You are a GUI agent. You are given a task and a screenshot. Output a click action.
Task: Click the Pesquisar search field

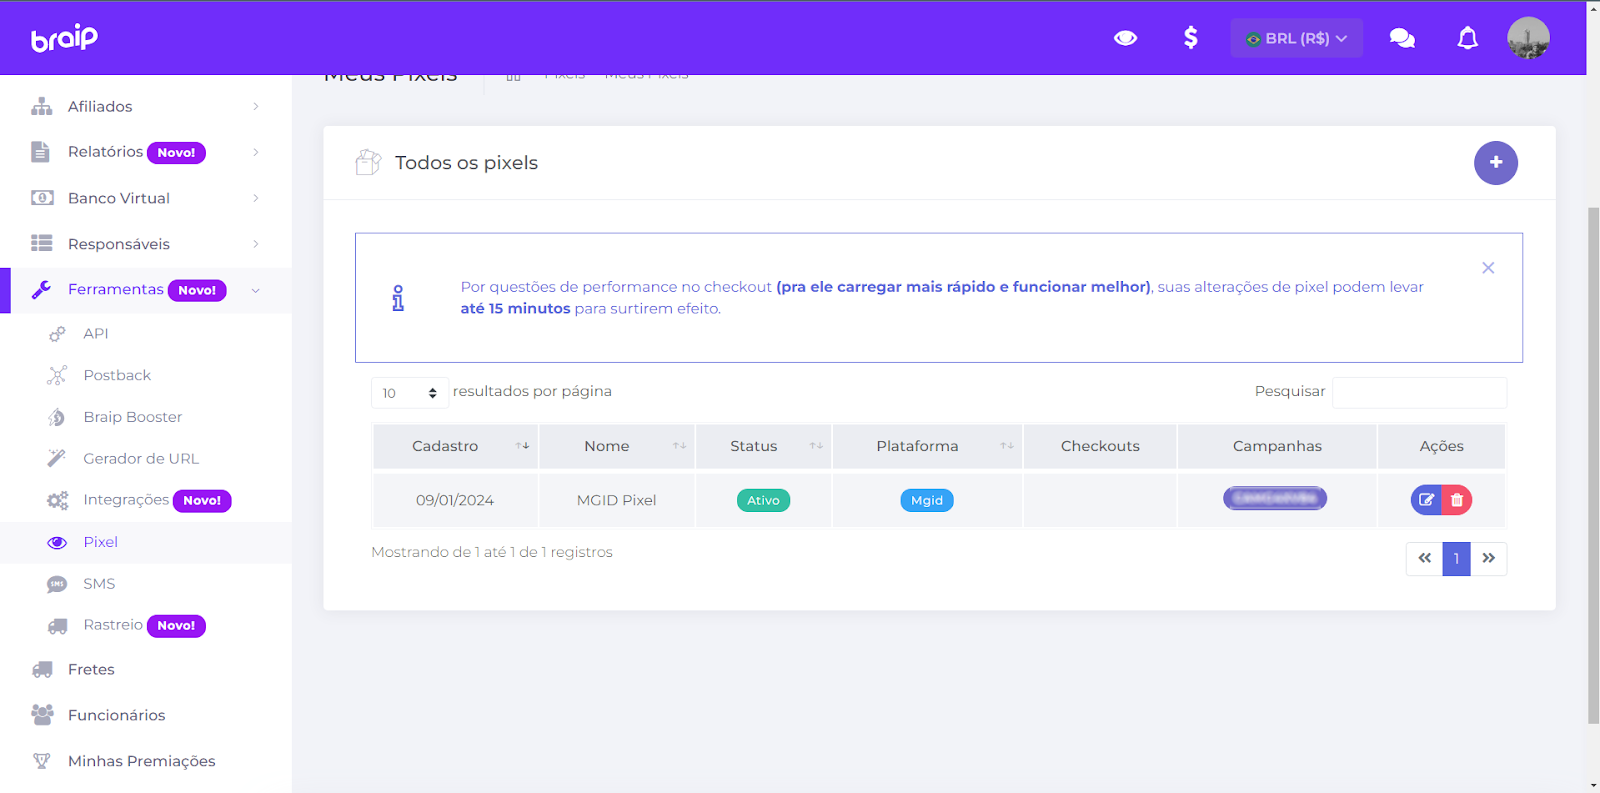click(1419, 392)
